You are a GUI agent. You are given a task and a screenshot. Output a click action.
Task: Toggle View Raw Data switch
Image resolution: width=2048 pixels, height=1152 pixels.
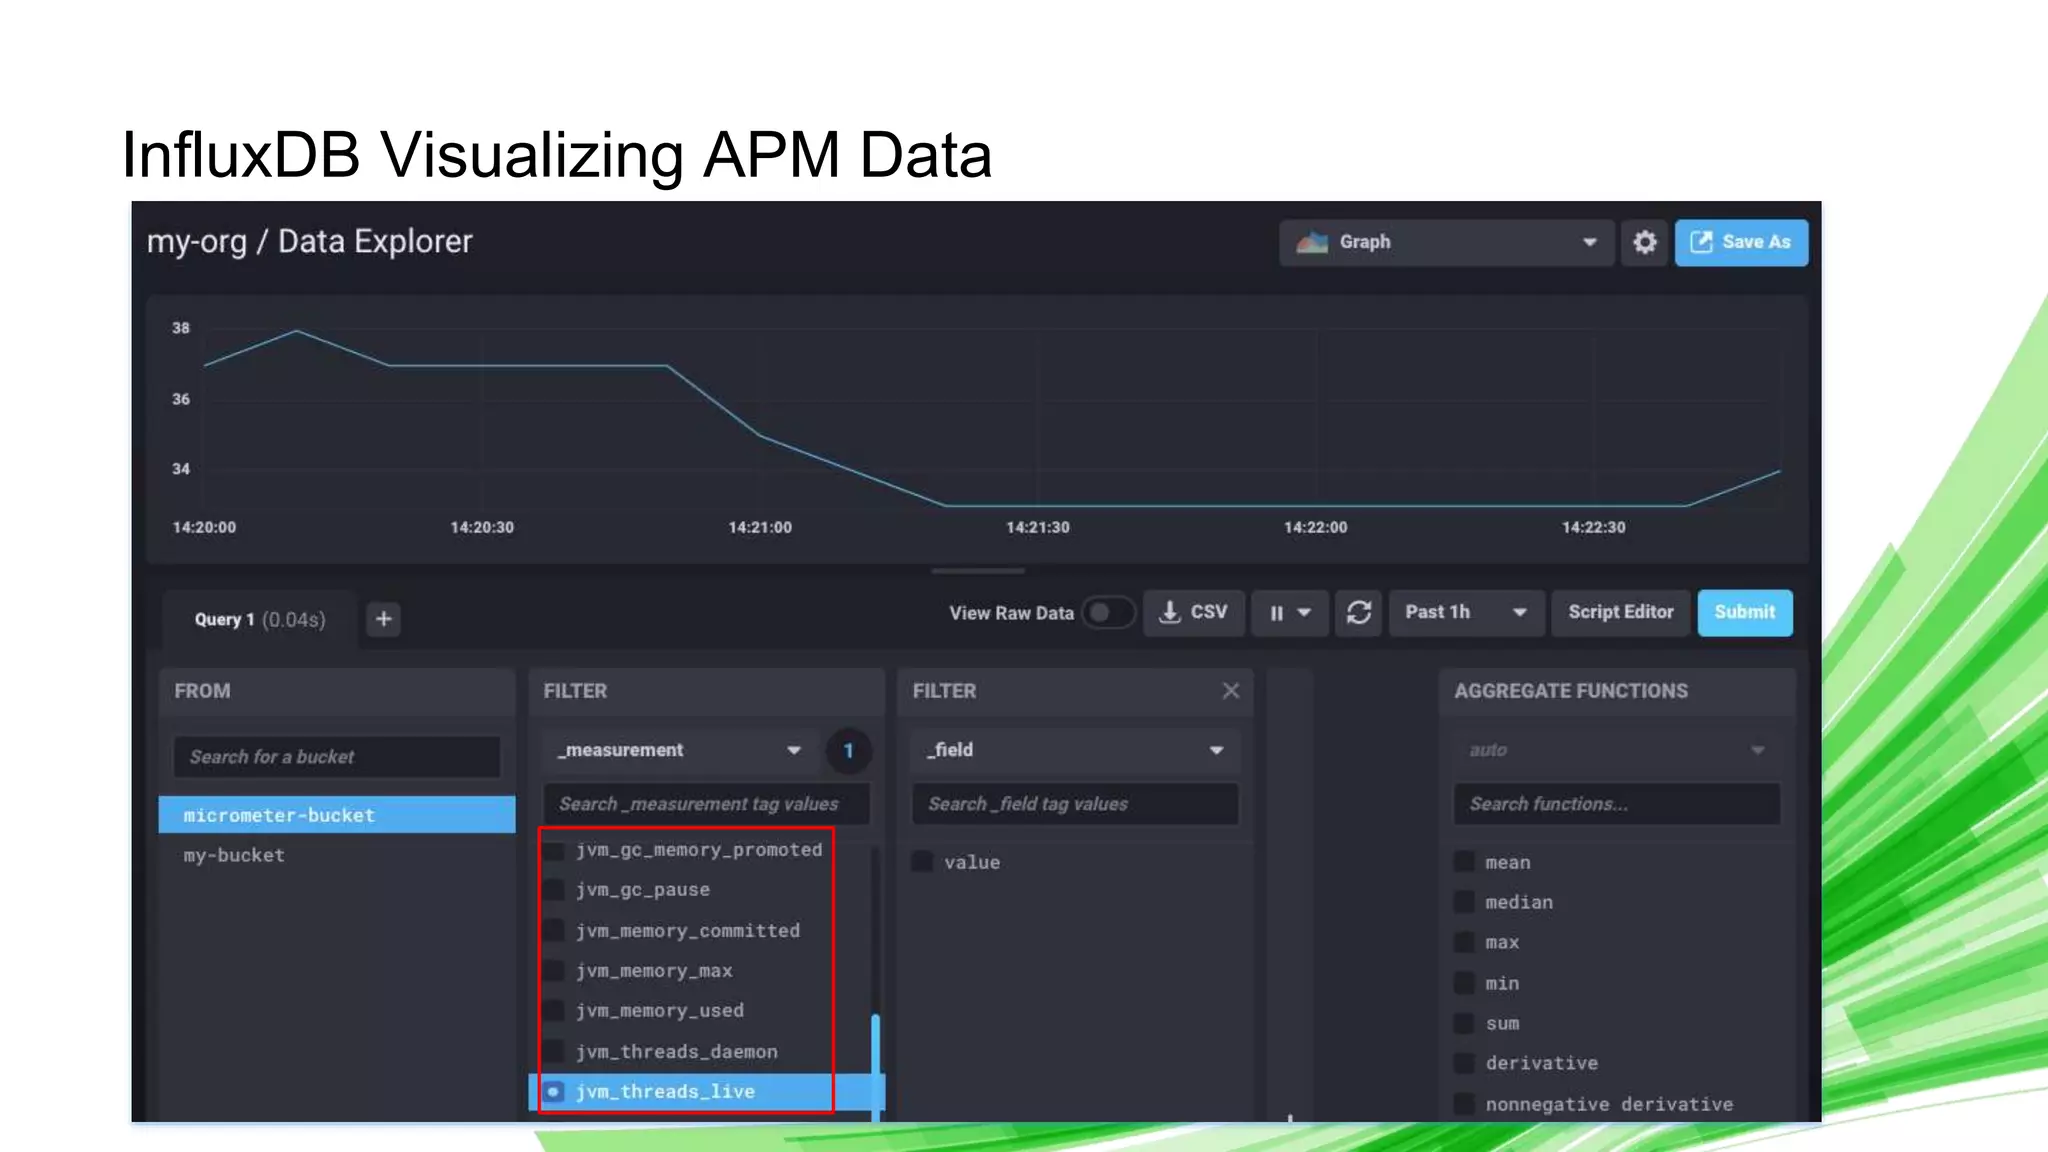[1108, 612]
